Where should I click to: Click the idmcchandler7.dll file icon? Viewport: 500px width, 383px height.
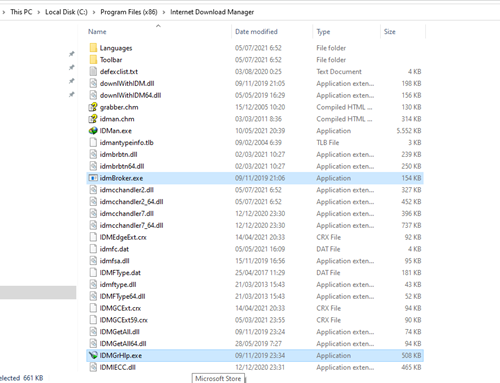pyautogui.click(x=93, y=213)
